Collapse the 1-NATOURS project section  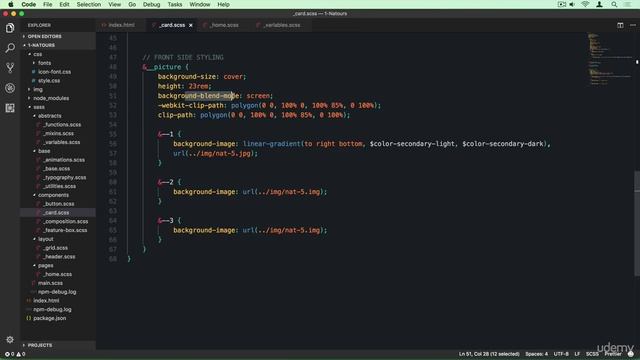(58, 45)
